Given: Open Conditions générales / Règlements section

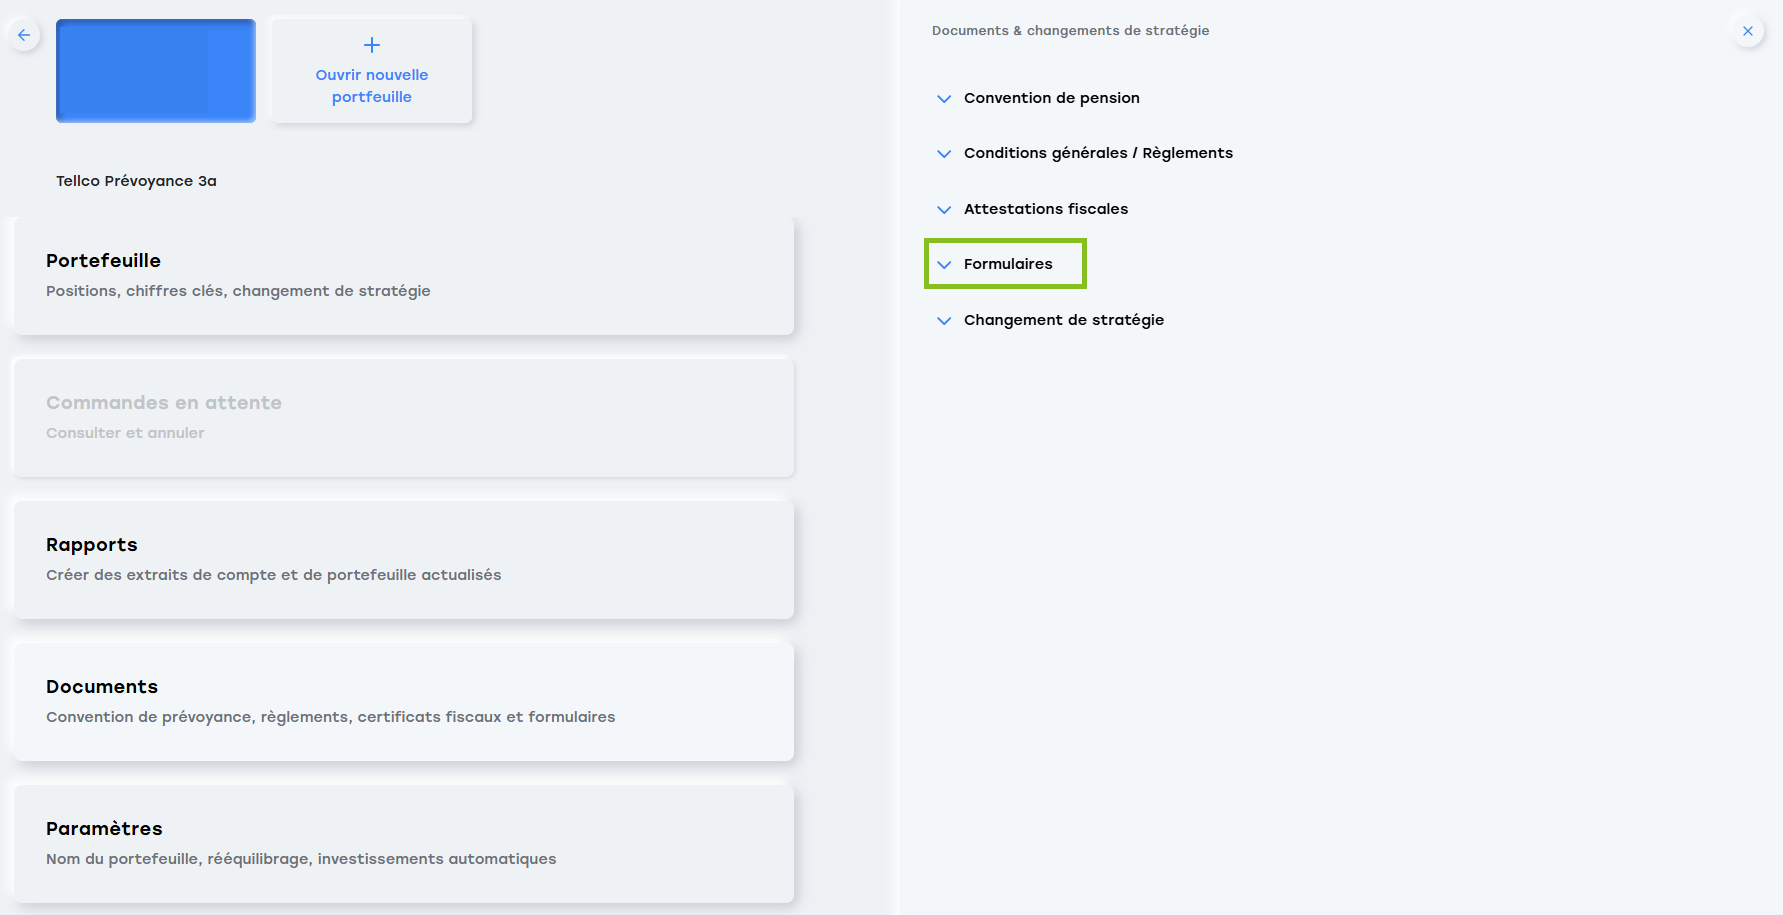Looking at the screenshot, I should click(x=1097, y=153).
